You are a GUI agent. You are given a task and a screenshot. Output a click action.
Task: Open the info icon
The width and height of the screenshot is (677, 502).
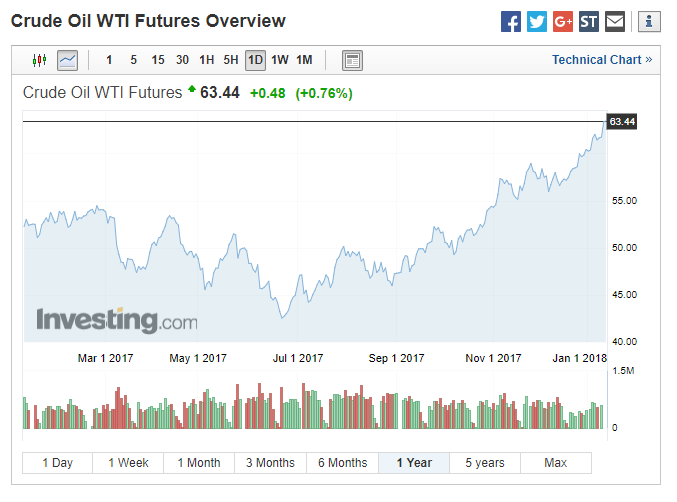pyautogui.click(x=649, y=21)
